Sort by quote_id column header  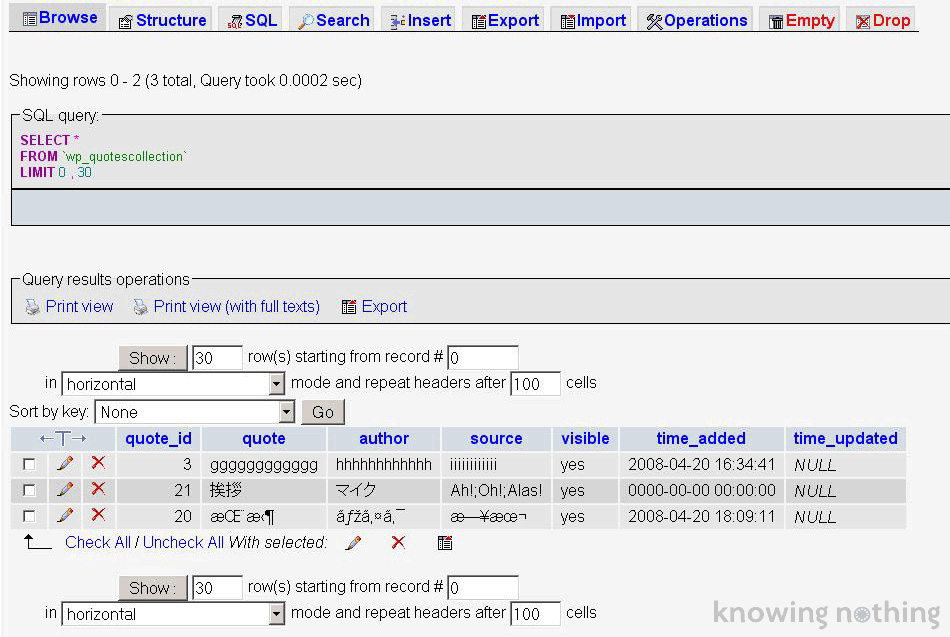point(158,438)
